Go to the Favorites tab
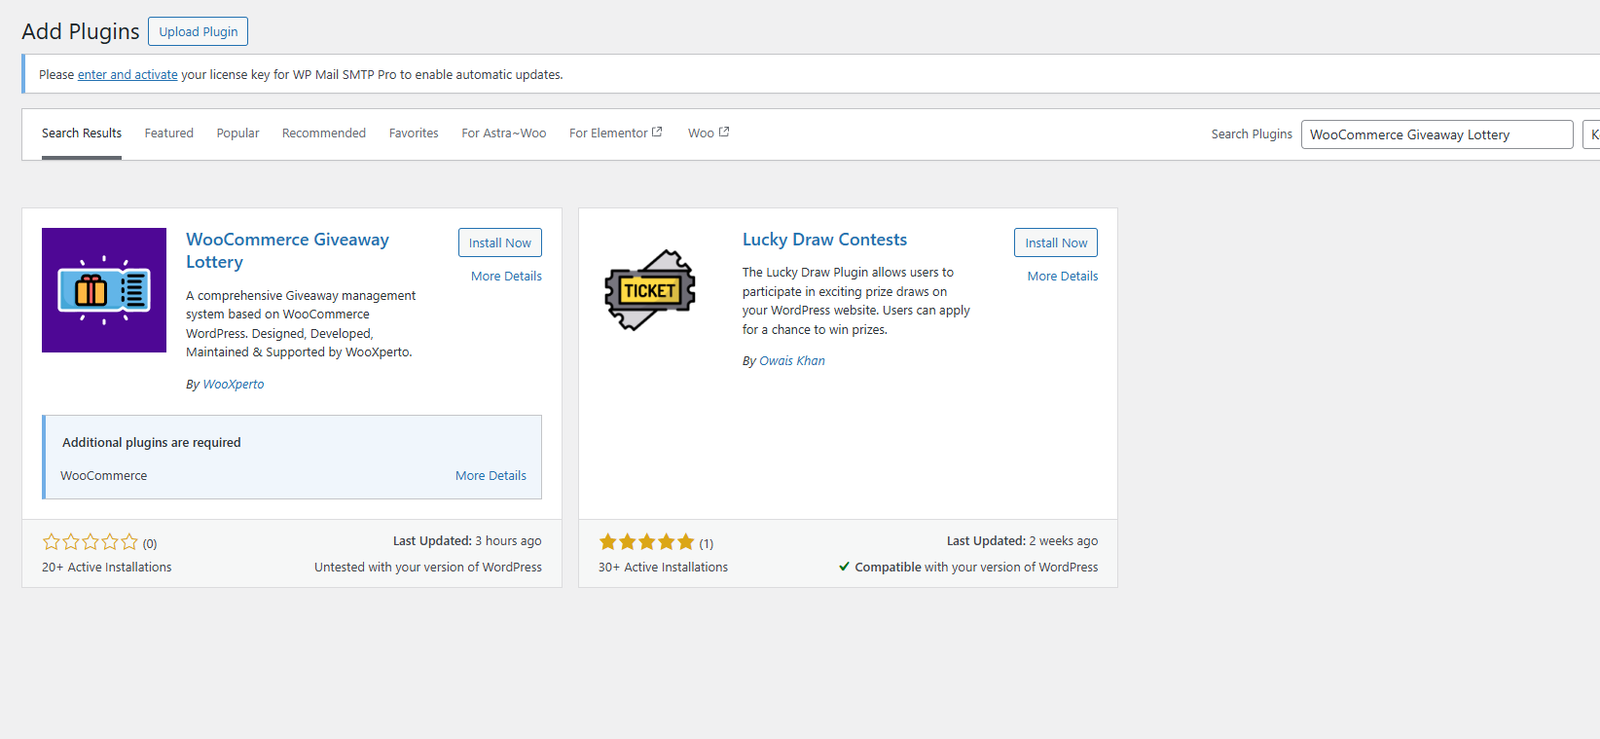Image resolution: width=1600 pixels, height=739 pixels. click(x=414, y=133)
